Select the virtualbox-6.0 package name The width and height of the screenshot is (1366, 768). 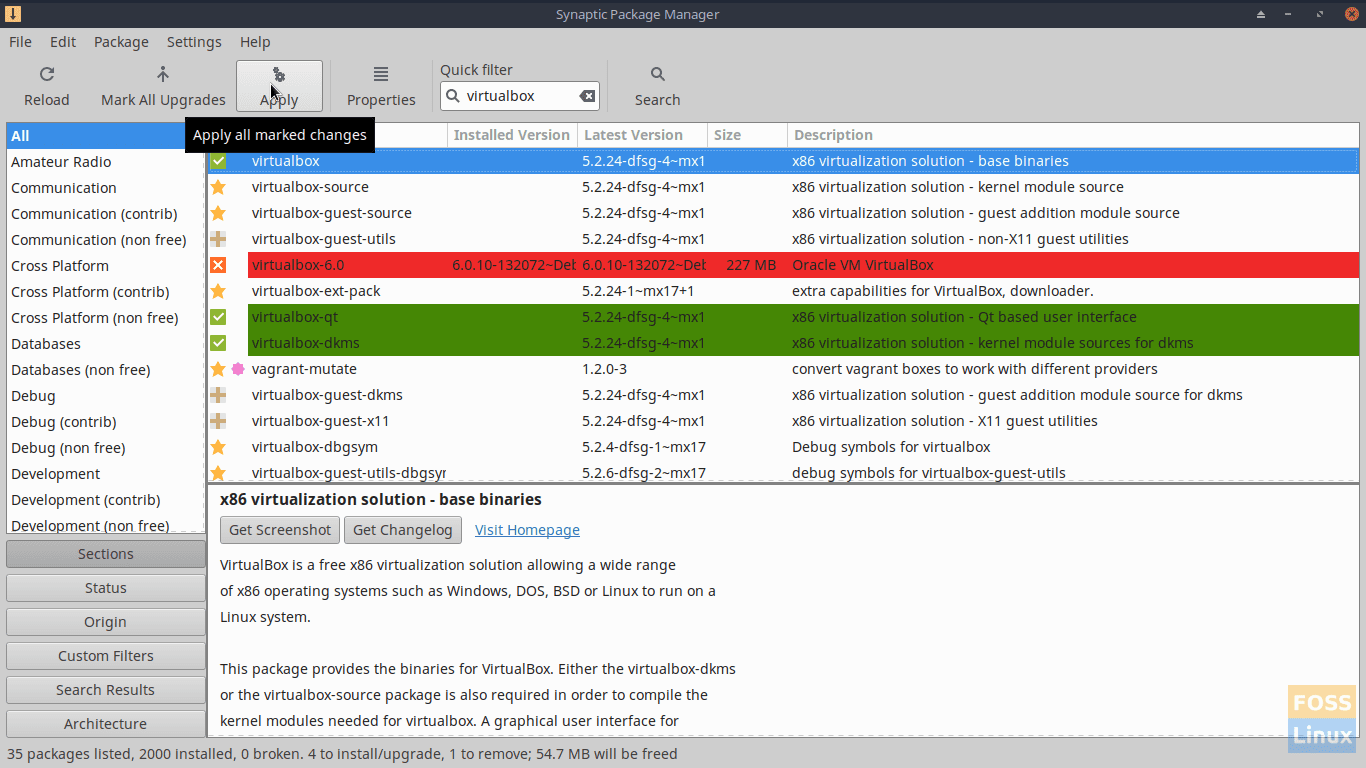point(298,265)
